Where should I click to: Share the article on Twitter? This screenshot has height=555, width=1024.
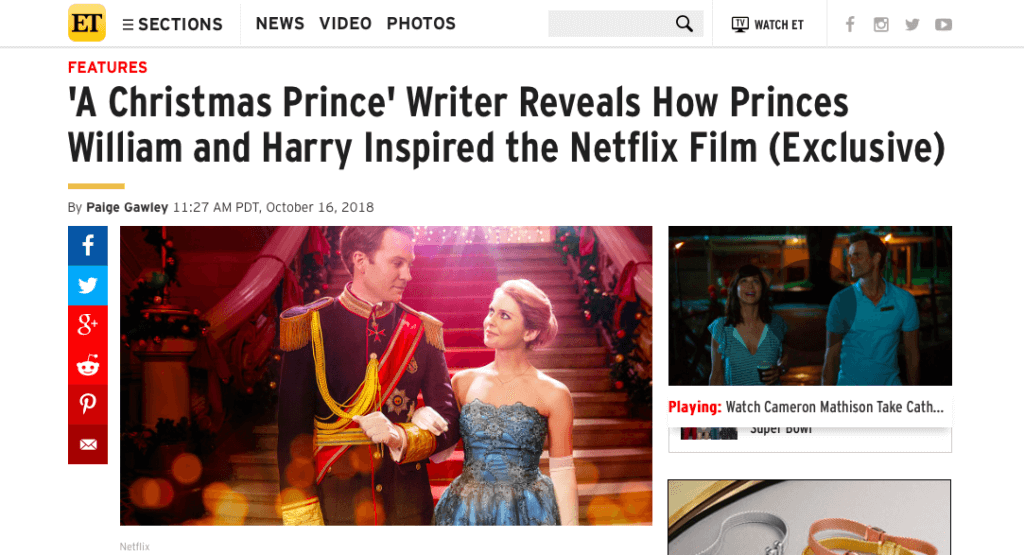point(88,286)
